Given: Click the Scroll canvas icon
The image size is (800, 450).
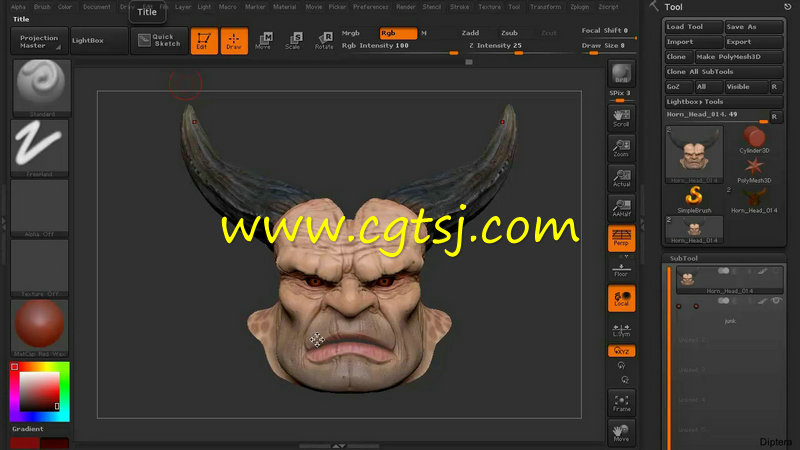Looking at the screenshot, I should pos(621,118).
